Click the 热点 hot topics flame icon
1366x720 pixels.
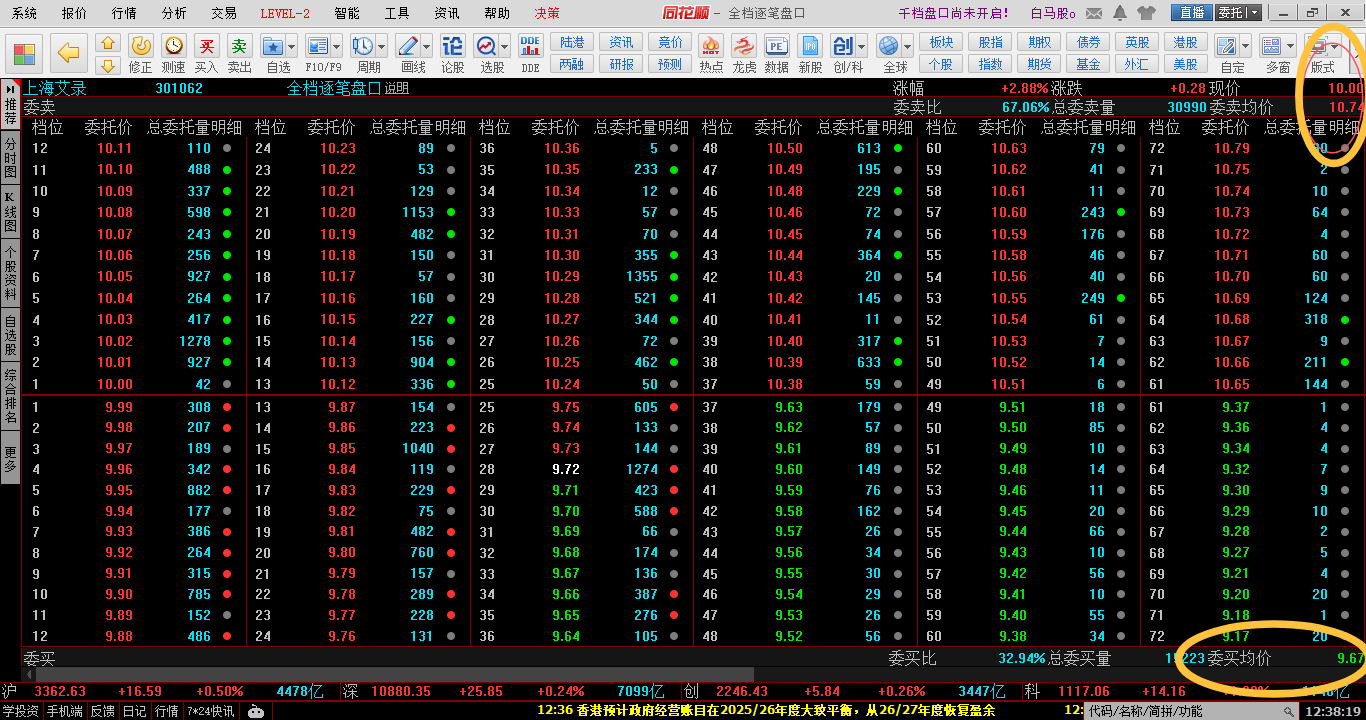(711, 47)
